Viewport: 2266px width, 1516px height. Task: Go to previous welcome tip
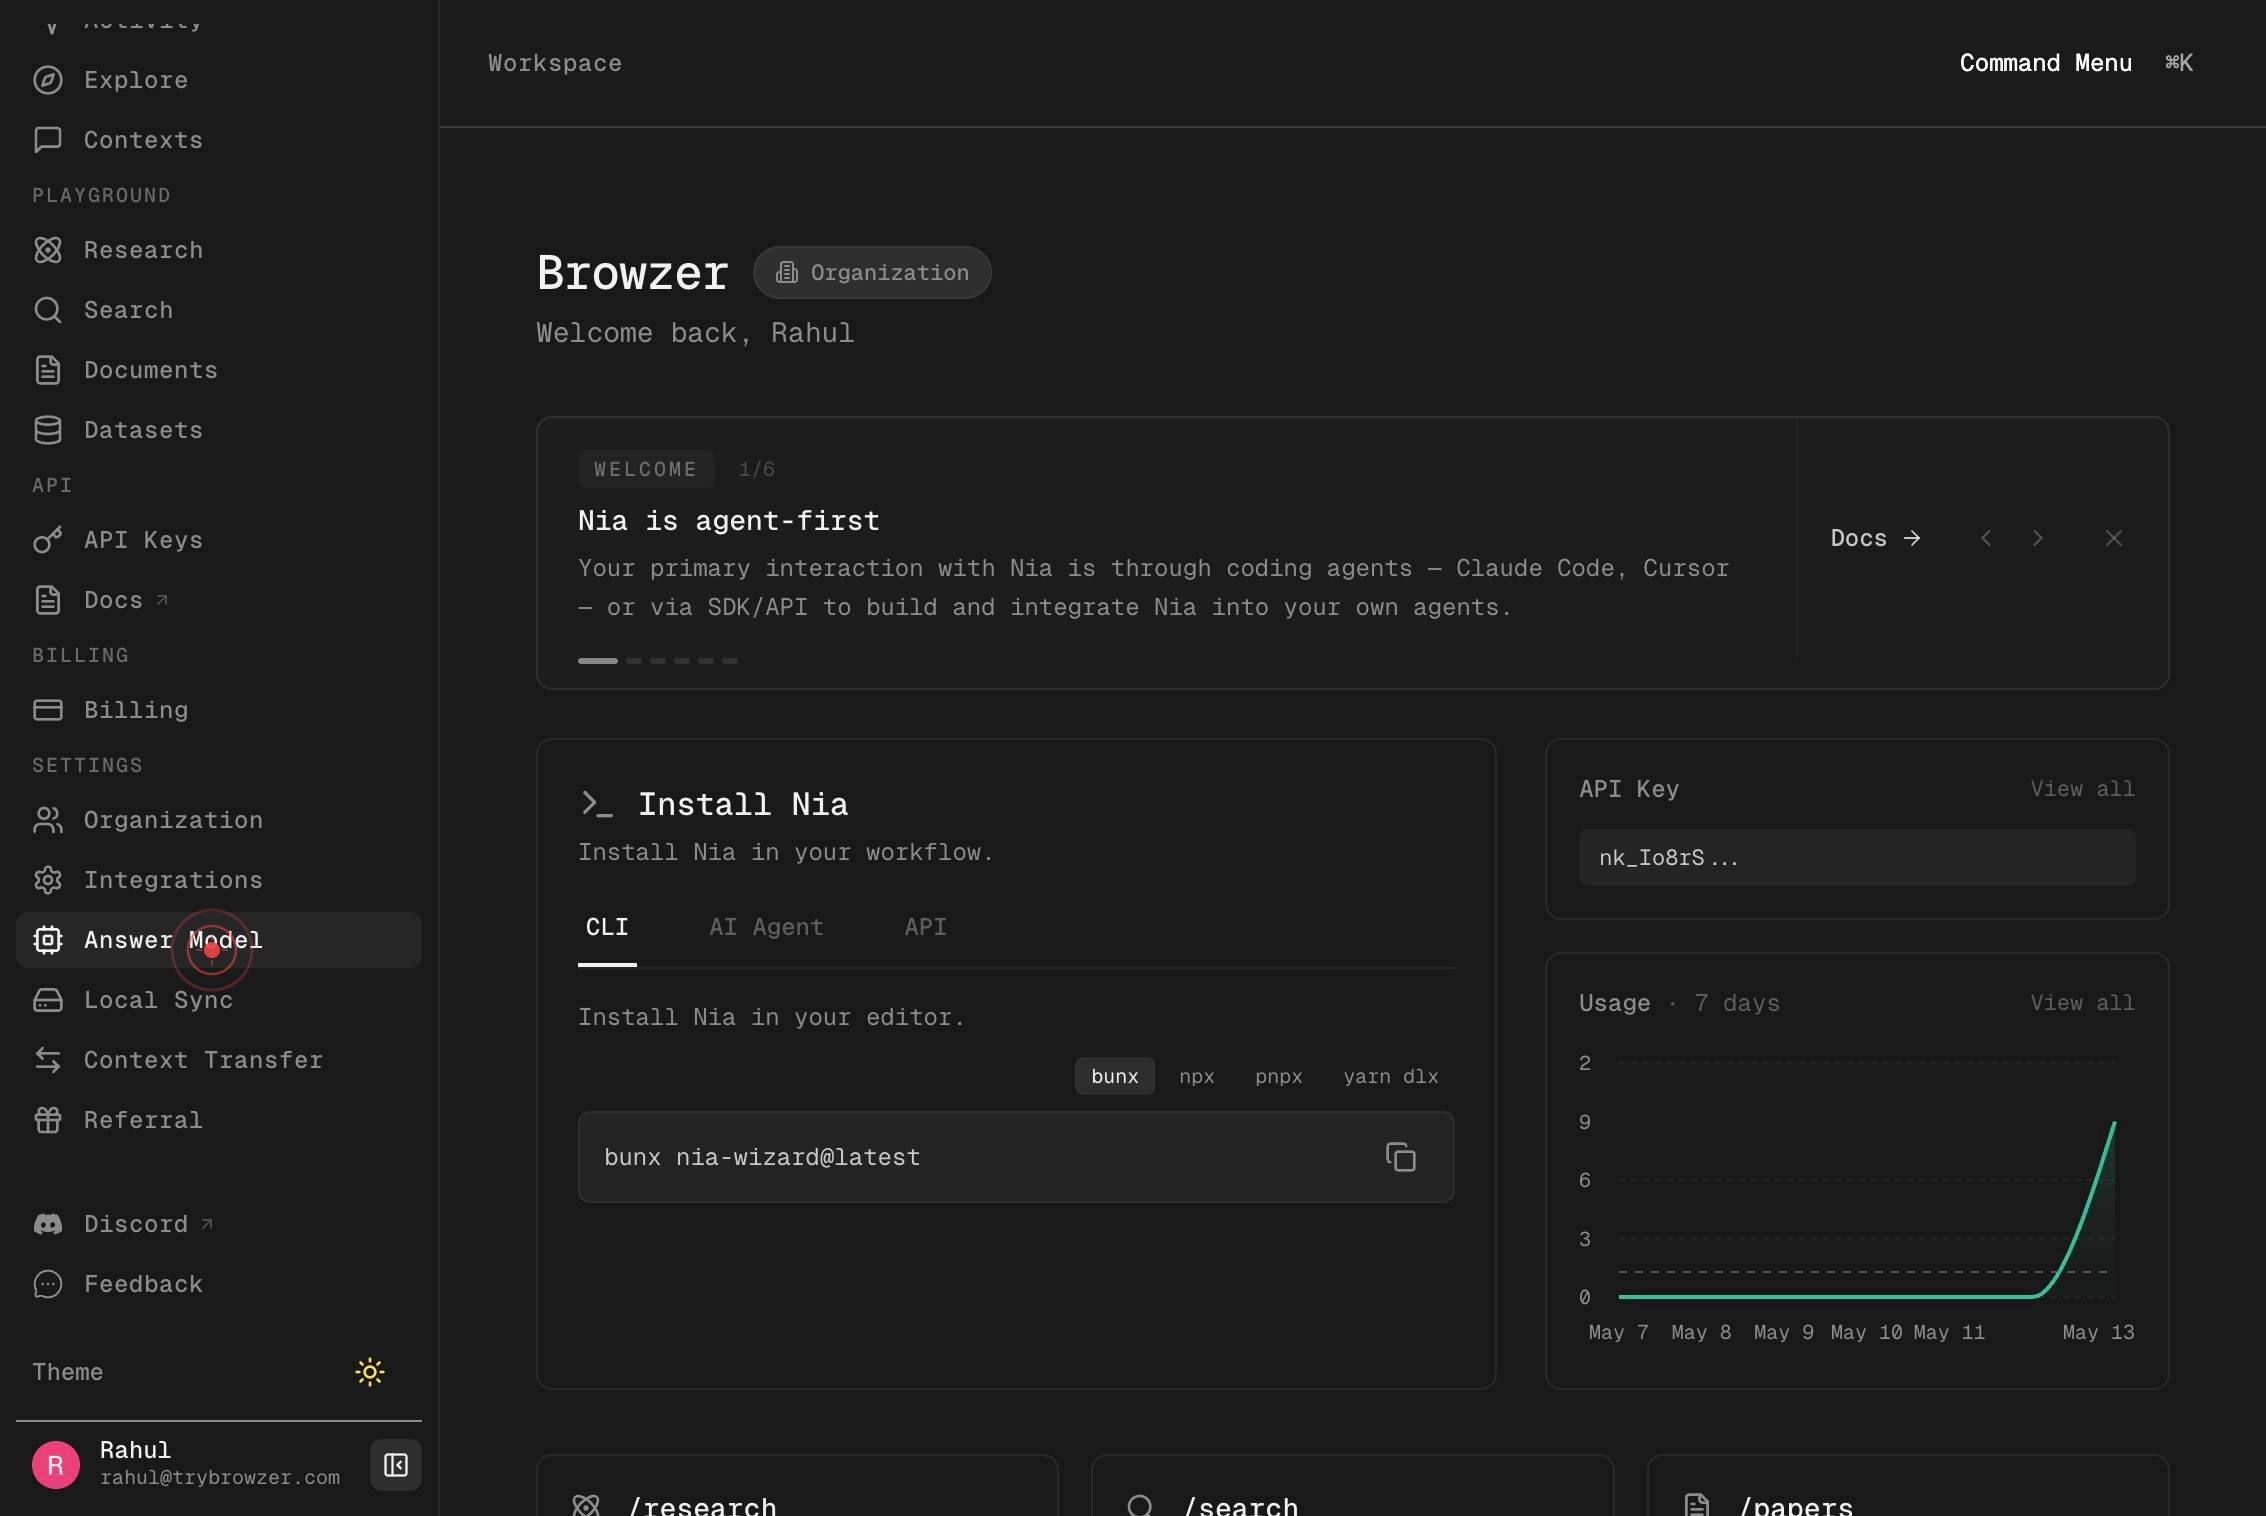(1986, 538)
